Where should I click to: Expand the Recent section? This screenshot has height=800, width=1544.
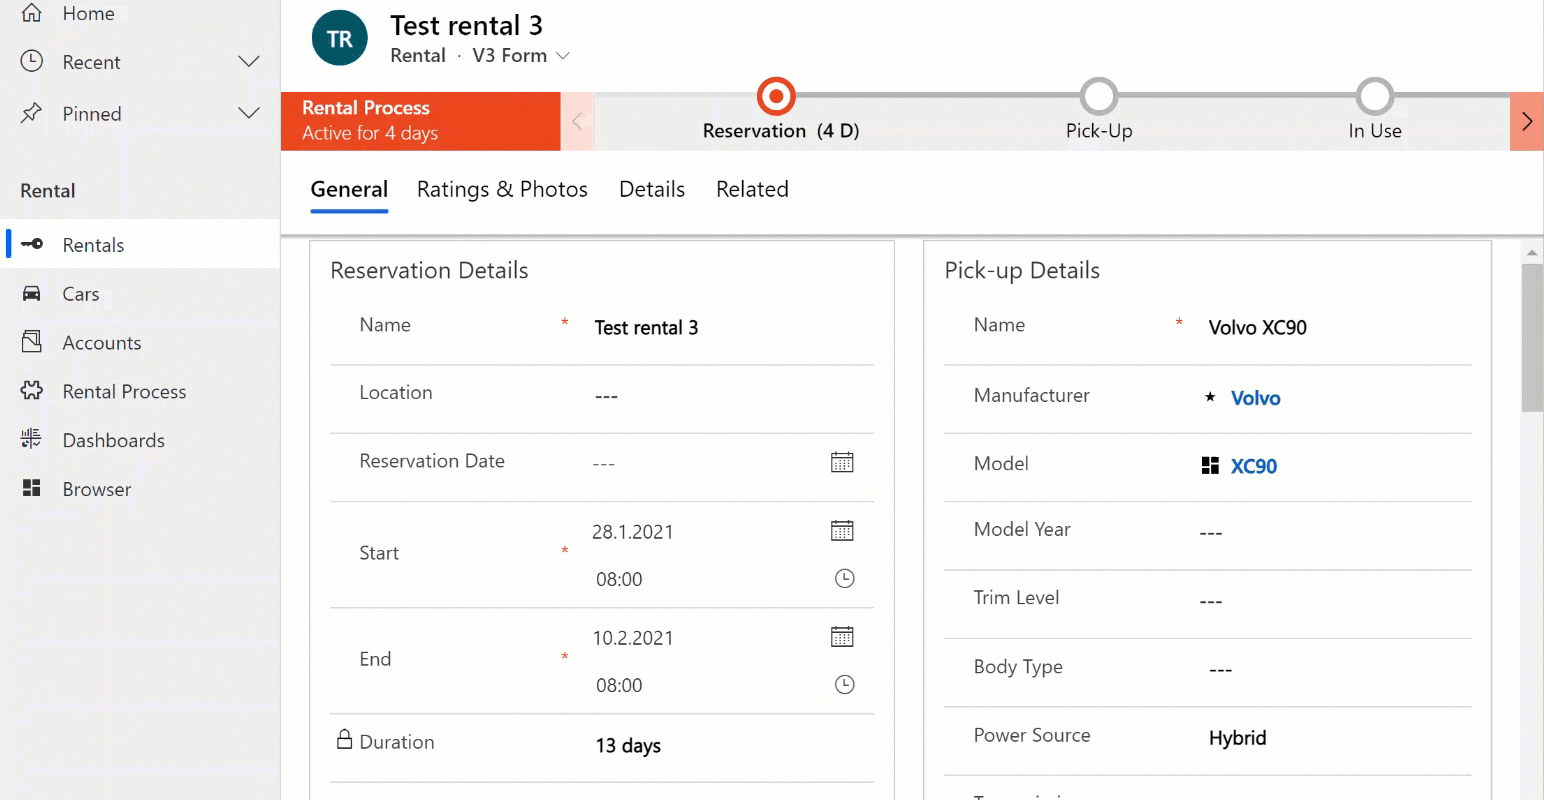[248, 62]
